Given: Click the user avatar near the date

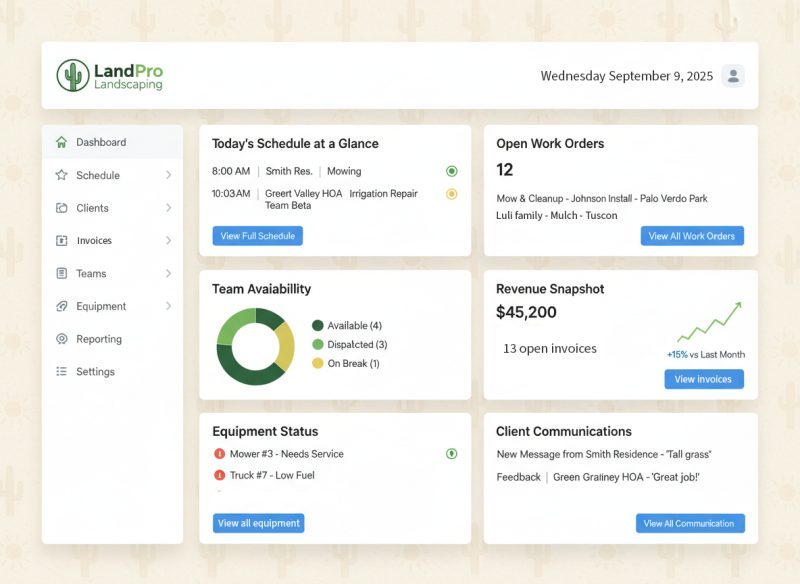Looking at the screenshot, I should [x=733, y=75].
